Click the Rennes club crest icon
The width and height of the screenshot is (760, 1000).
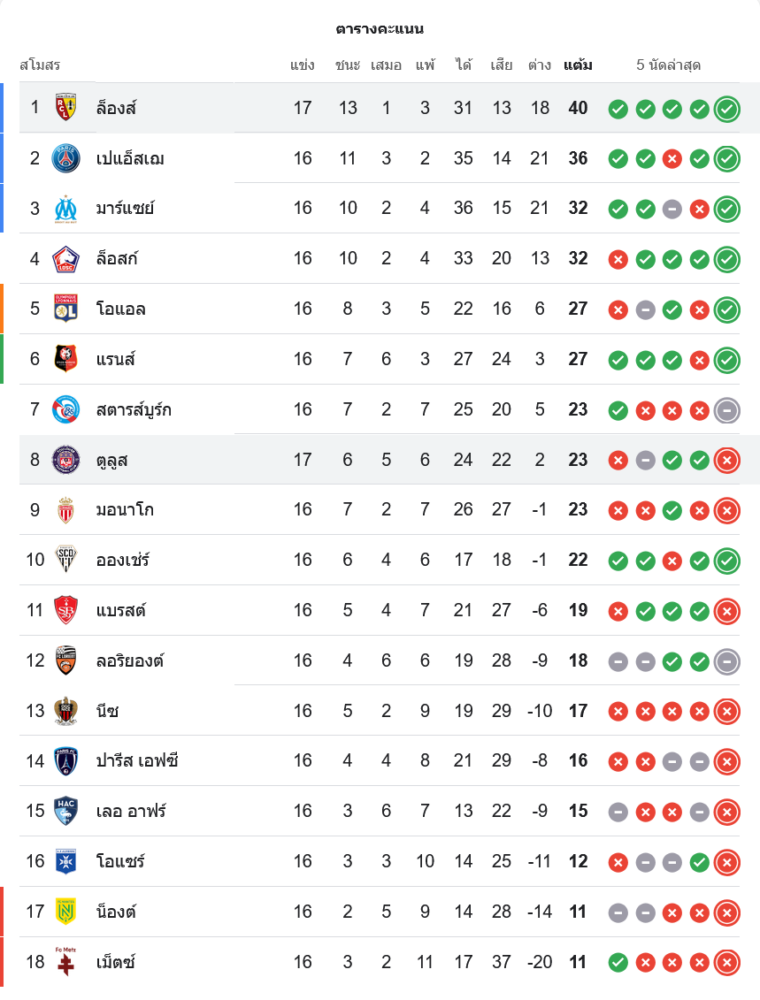(66, 359)
